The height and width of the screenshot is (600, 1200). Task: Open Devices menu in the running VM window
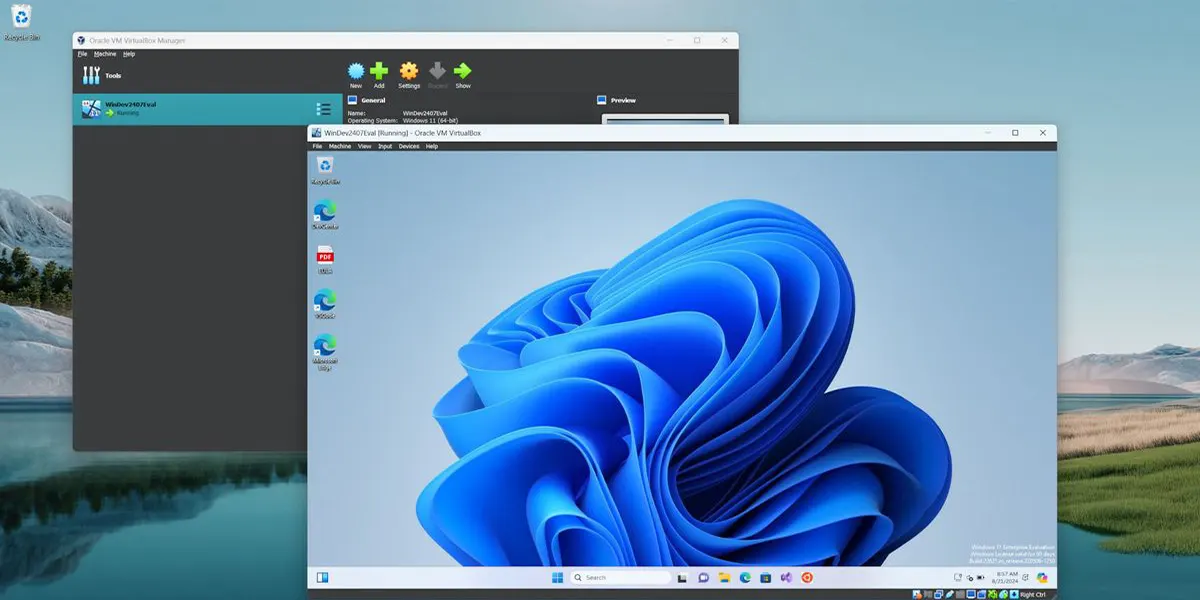tap(409, 146)
